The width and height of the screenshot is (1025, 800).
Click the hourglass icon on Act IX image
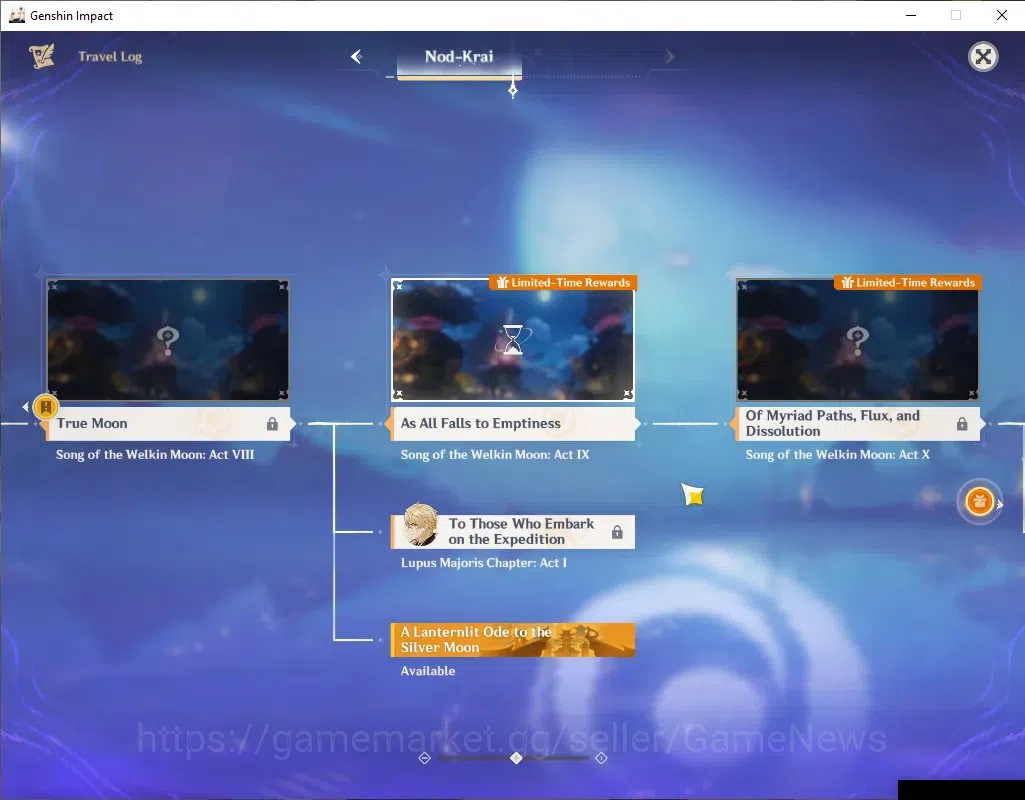click(513, 340)
